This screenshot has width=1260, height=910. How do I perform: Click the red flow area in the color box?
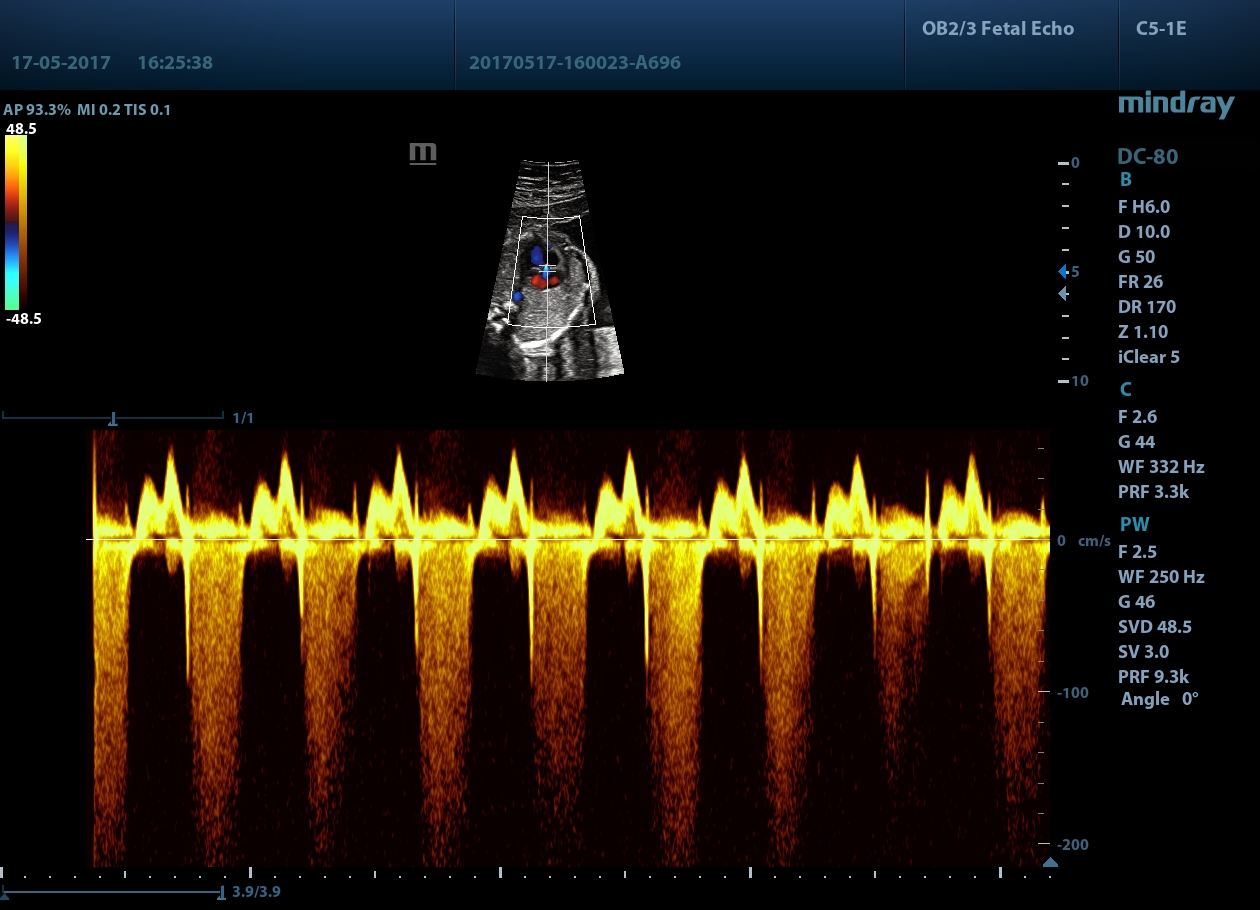(x=544, y=283)
